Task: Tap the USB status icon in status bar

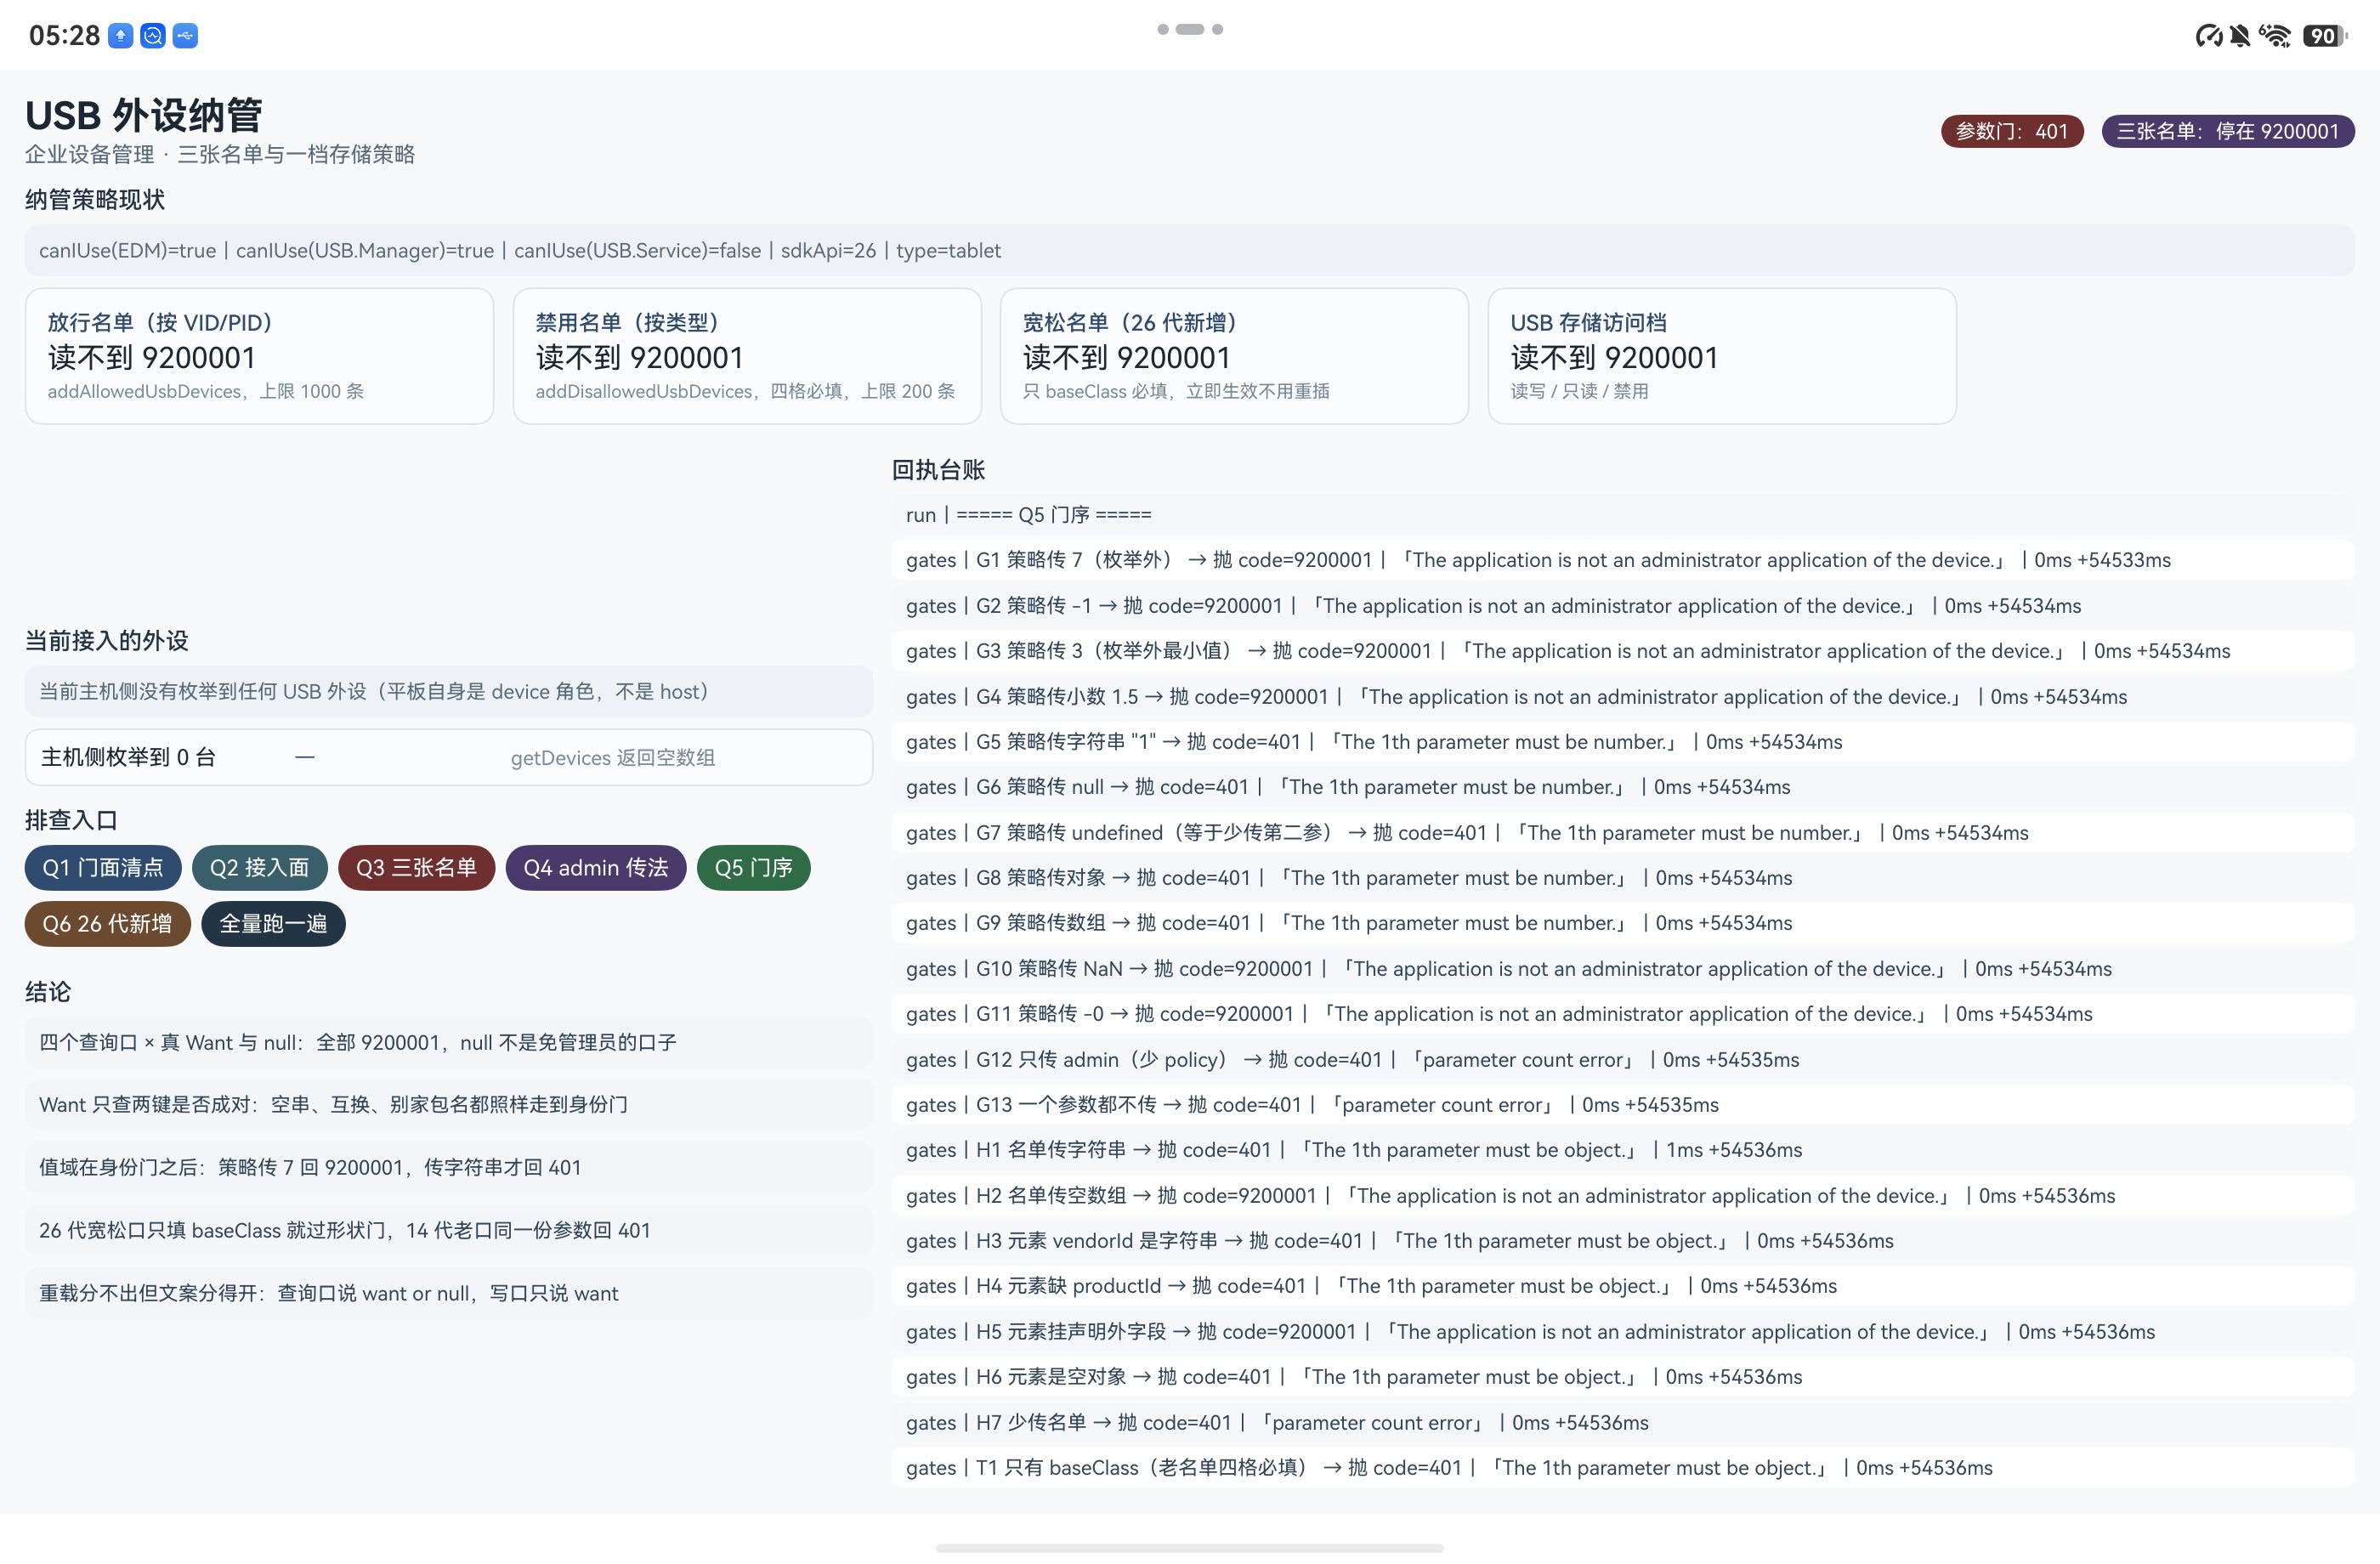Action: point(185,36)
